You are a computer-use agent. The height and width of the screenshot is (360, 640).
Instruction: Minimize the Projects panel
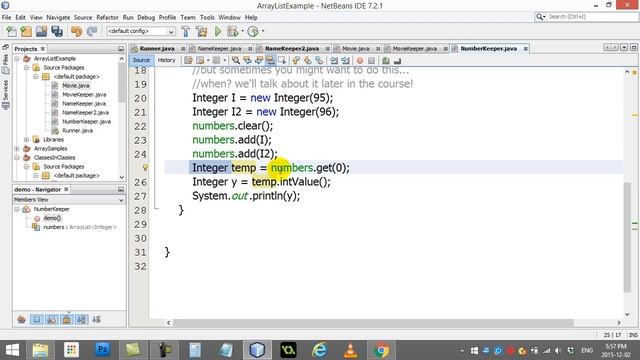[x=121, y=49]
